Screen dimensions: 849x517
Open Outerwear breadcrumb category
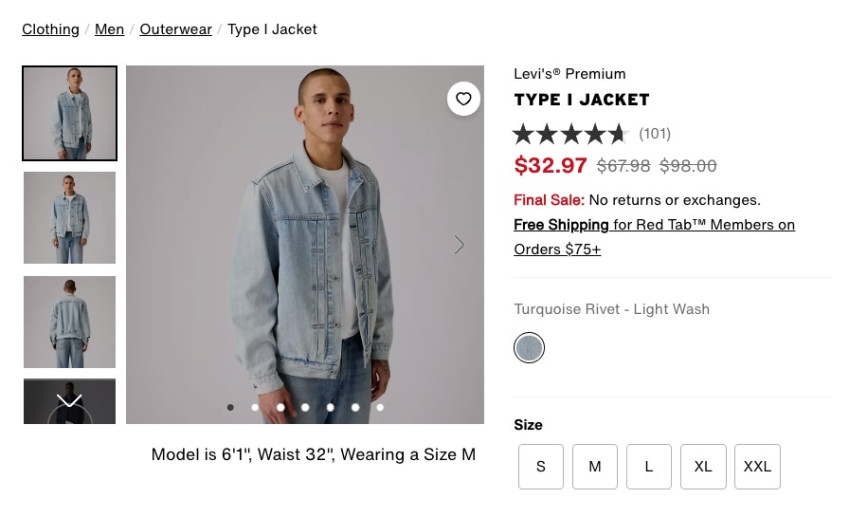pyautogui.click(x=176, y=29)
